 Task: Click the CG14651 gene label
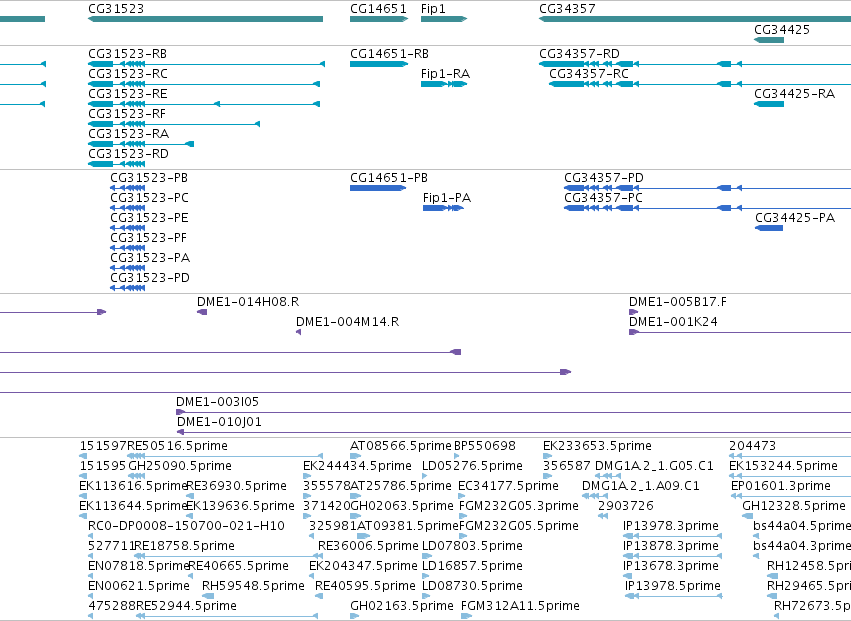tap(378, 9)
